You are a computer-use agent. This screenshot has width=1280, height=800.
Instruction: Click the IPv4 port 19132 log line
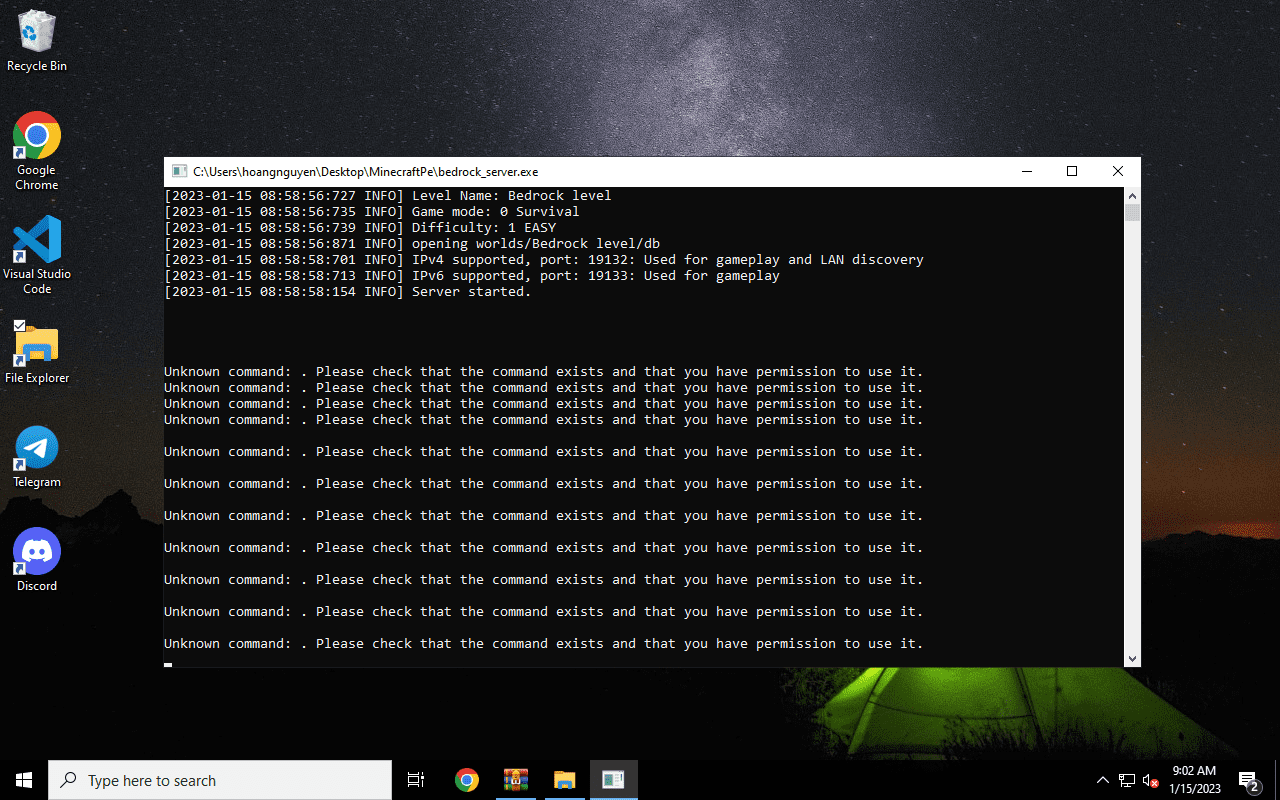pyautogui.click(x=544, y=260)
